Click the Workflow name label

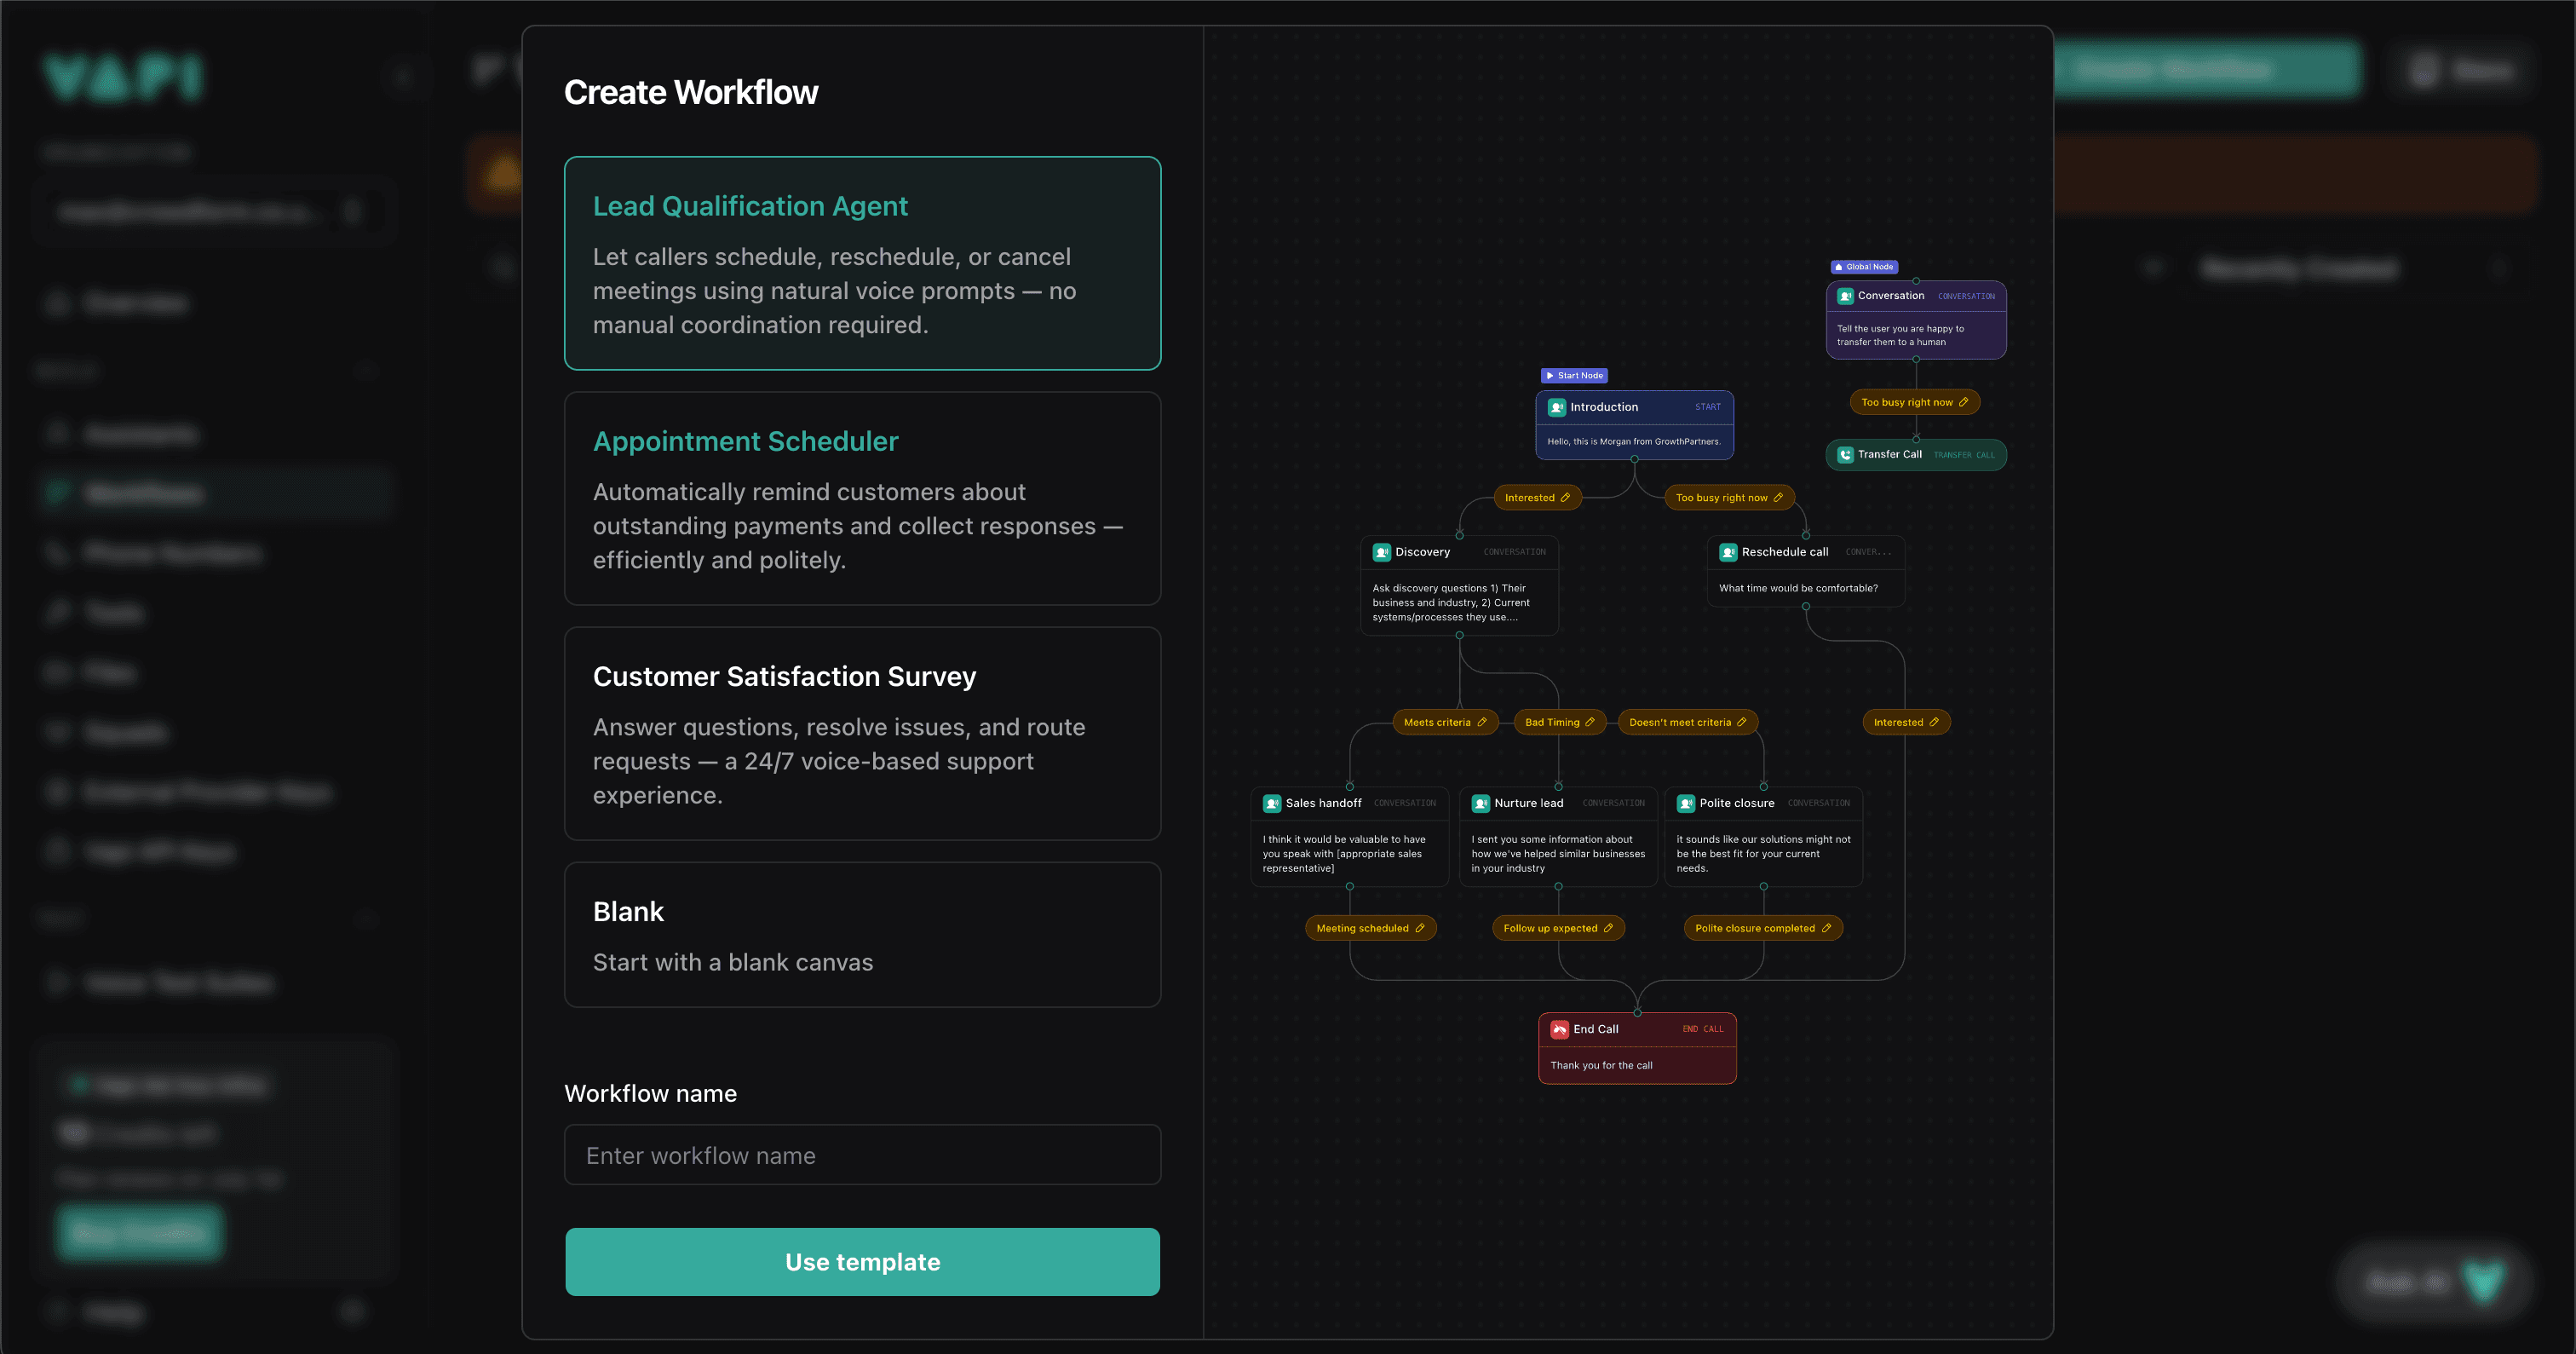click(x=650, y=1093)
